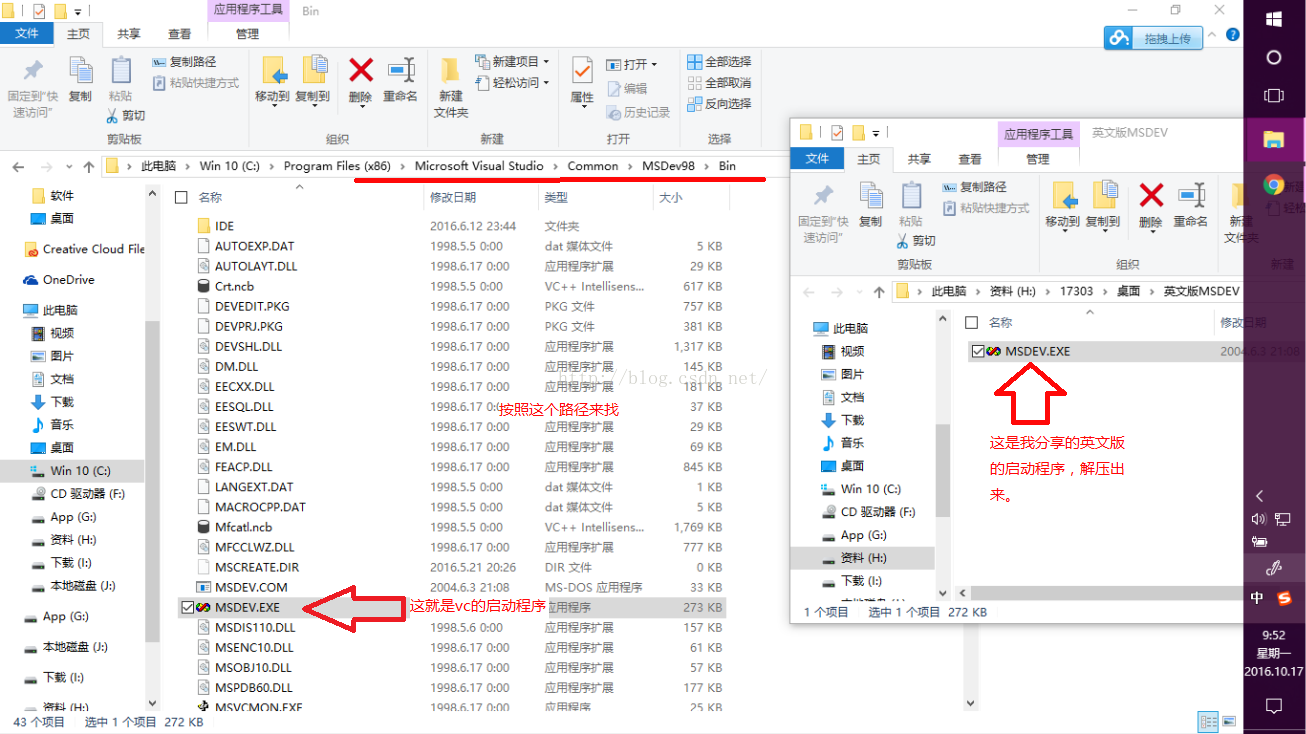This screenshot has width=1306, height=734.
Task: Click Select none (全部取消) in main window
Action: [x=719, y=83]
